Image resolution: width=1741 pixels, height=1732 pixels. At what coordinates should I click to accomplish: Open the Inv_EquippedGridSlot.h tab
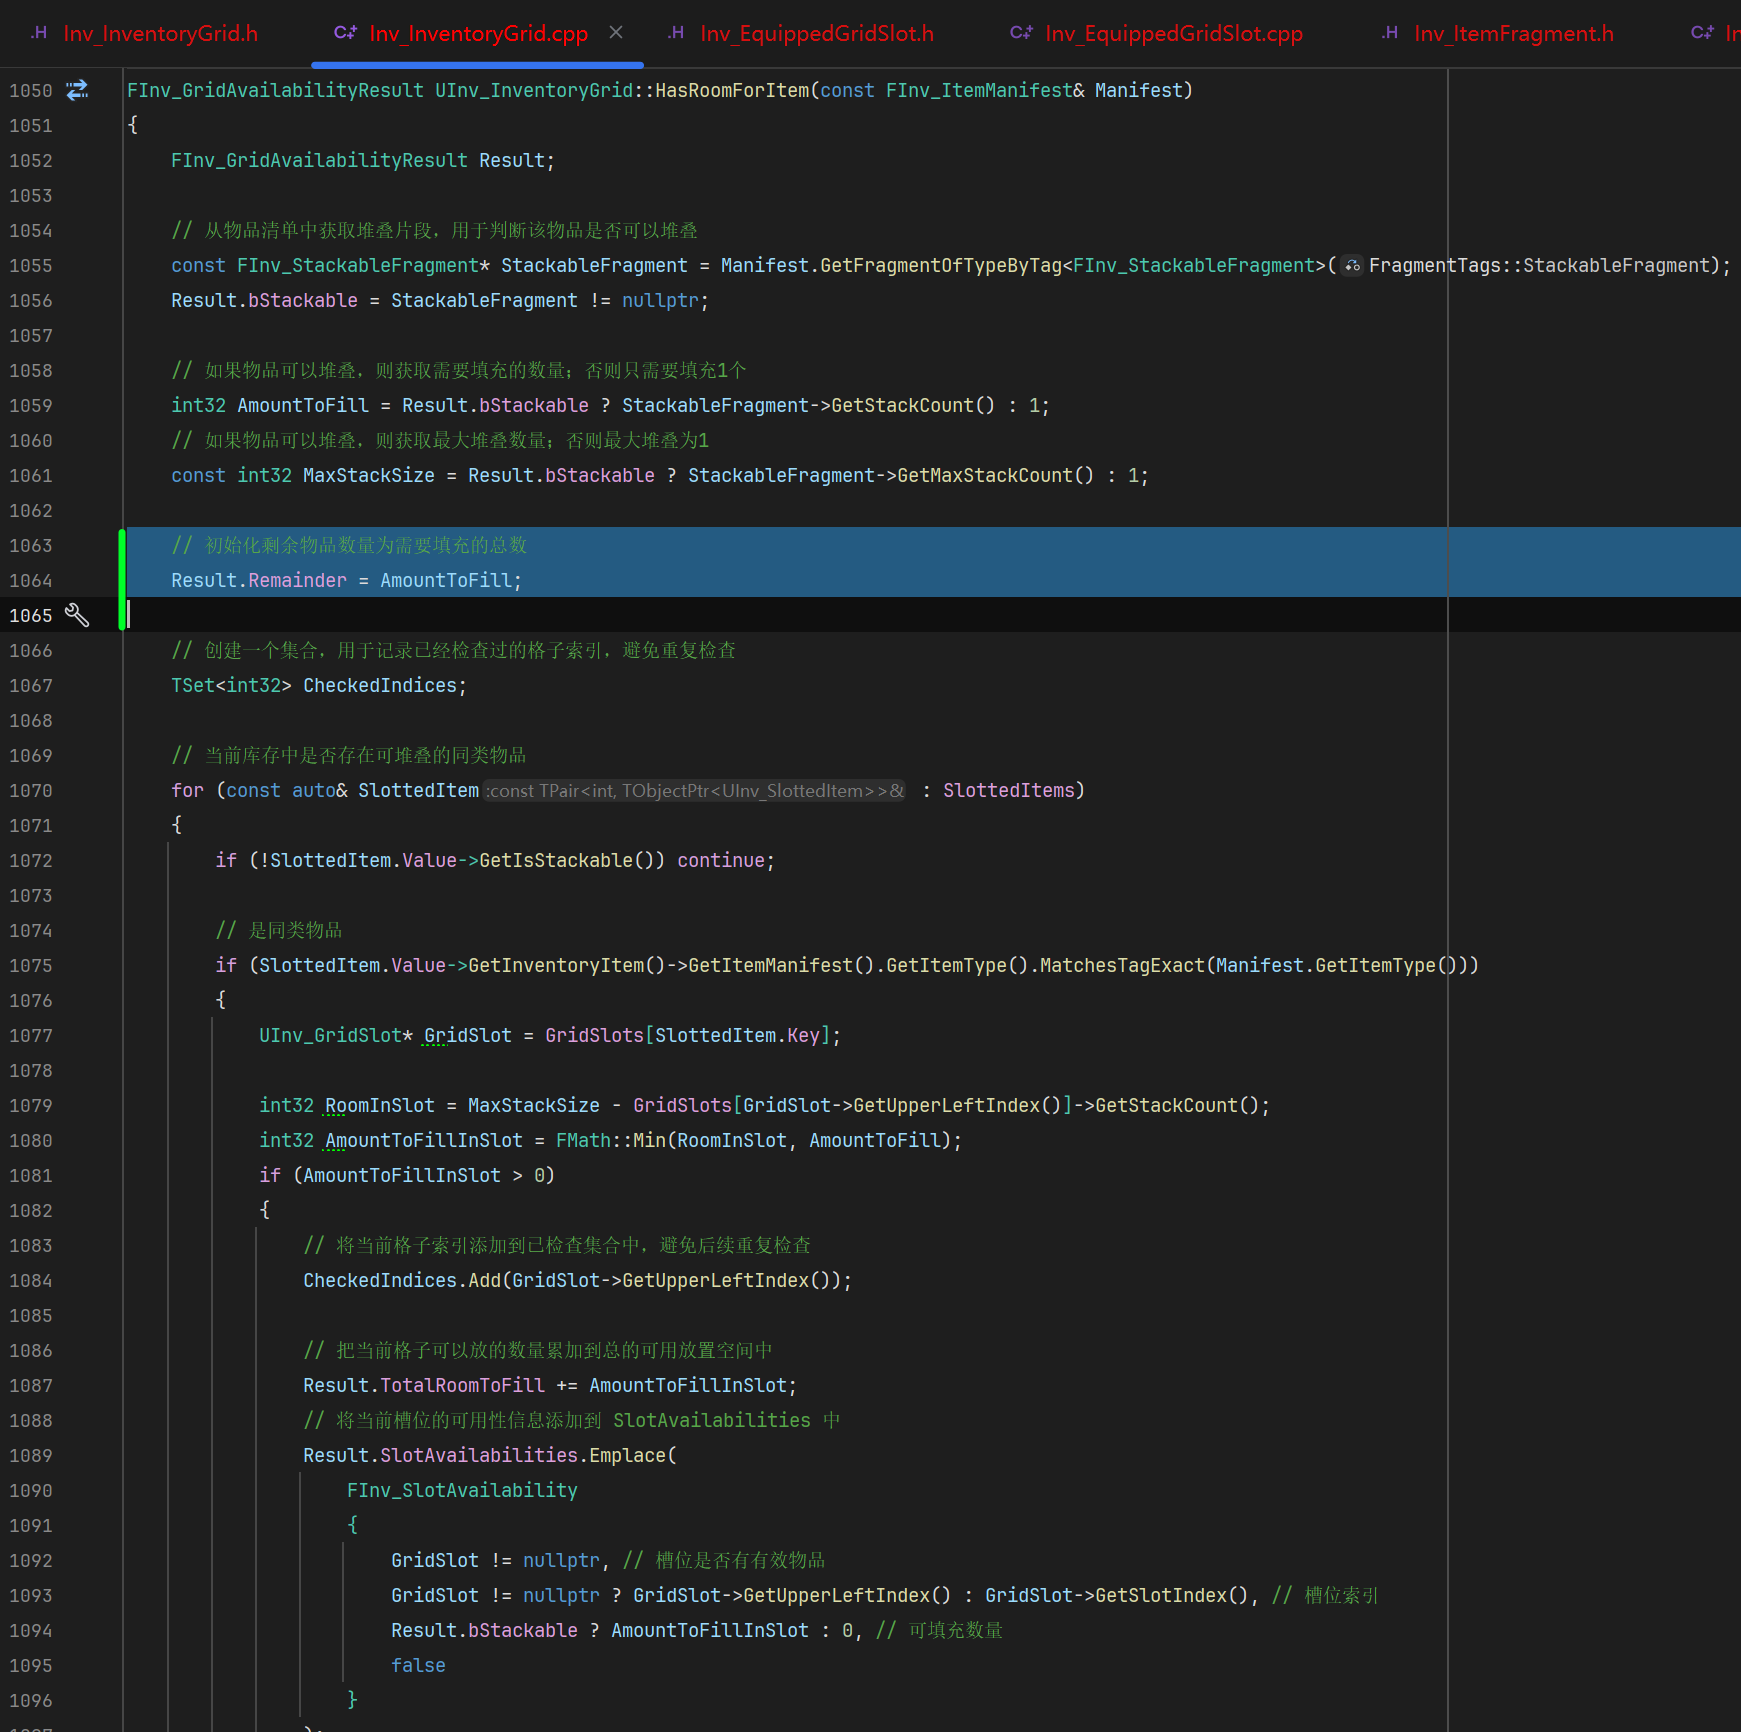click(801, 33)
